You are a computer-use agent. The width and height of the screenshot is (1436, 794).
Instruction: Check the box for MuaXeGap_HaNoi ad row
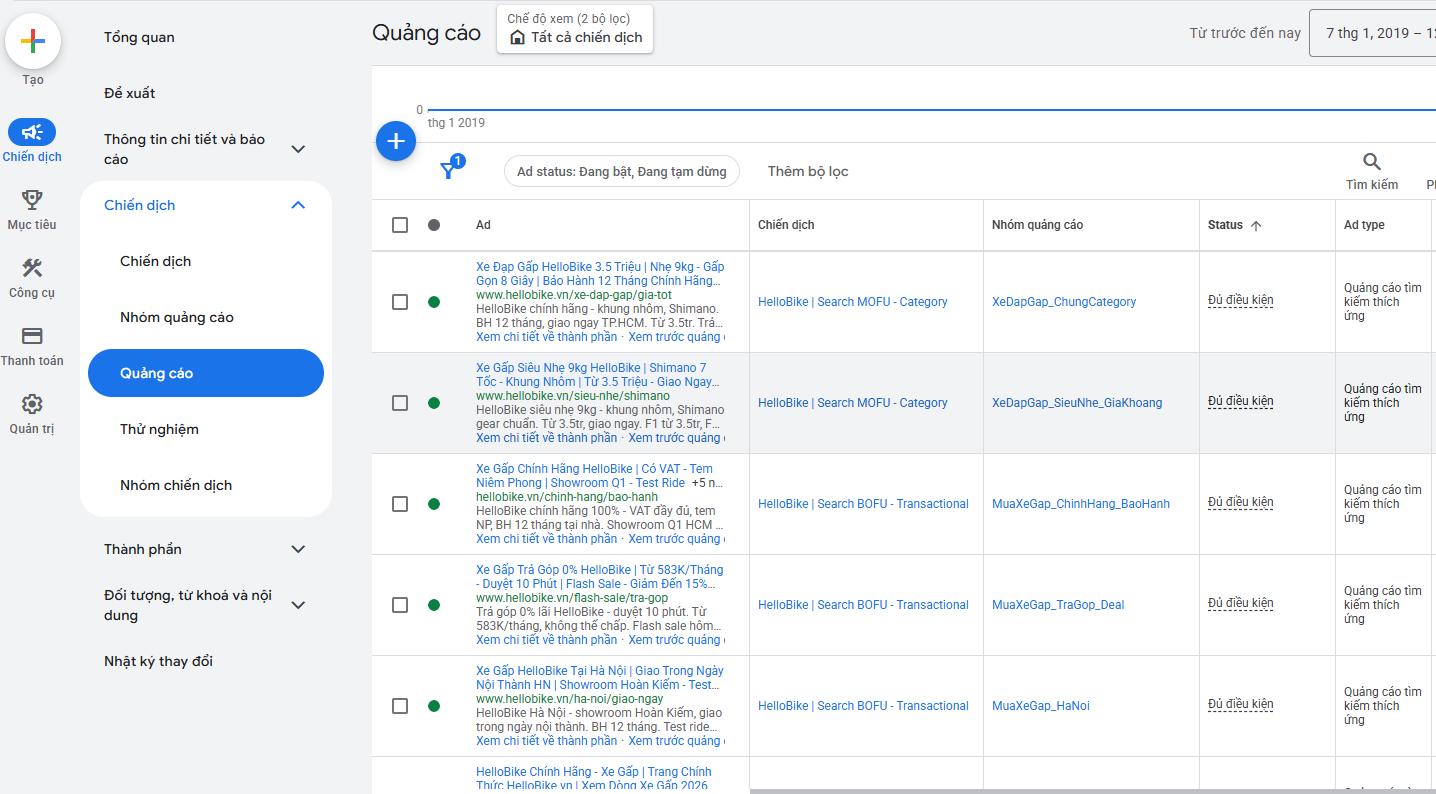click(x=400, y=706)
